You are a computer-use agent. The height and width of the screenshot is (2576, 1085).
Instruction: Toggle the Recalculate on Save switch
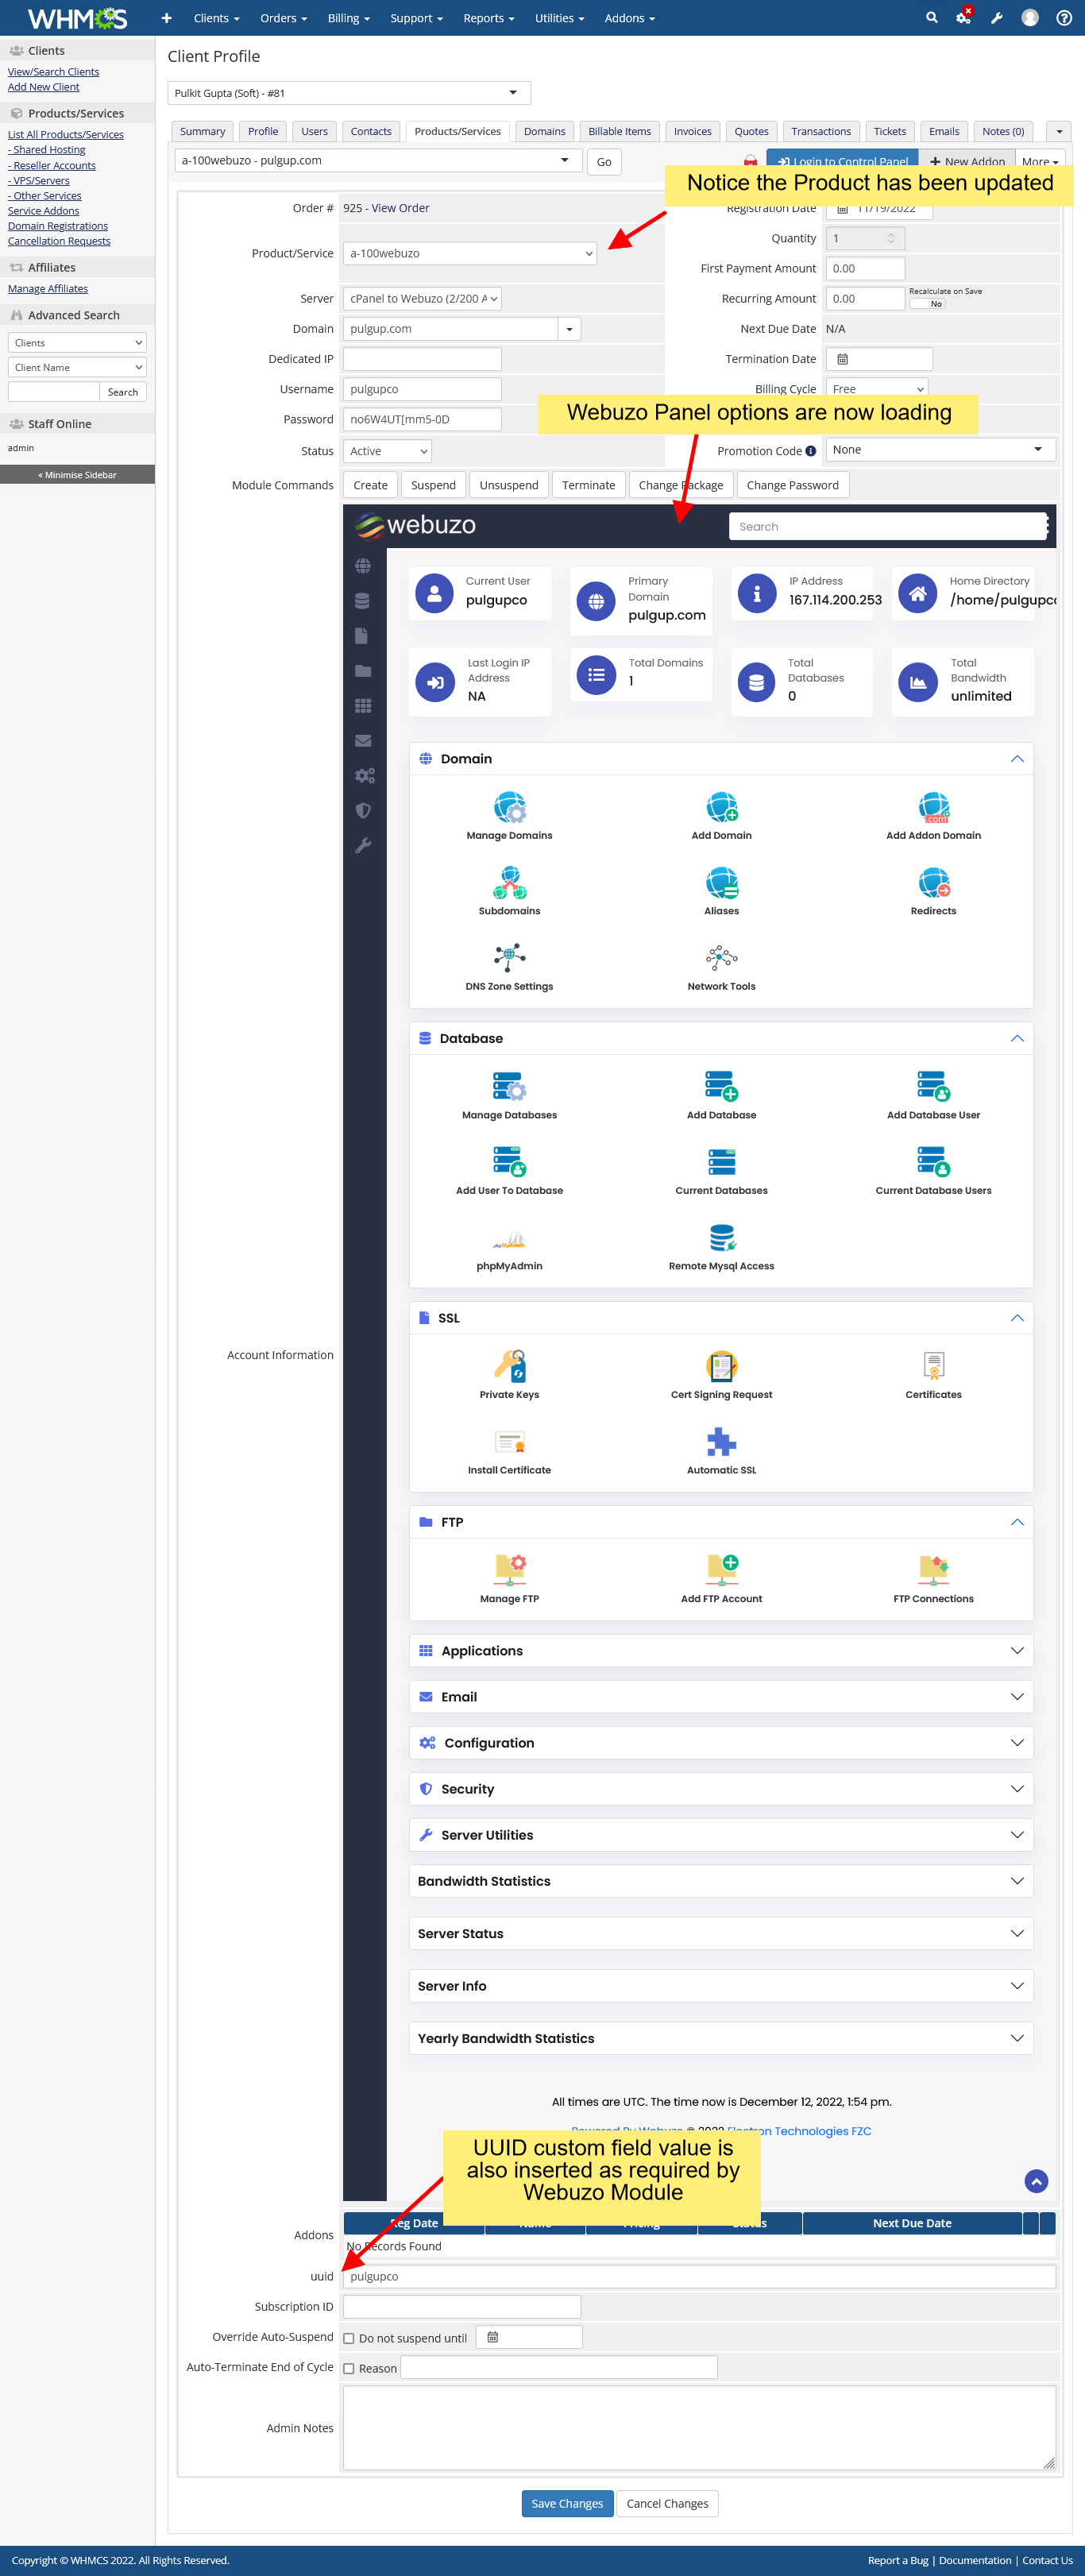pos(927,304)
